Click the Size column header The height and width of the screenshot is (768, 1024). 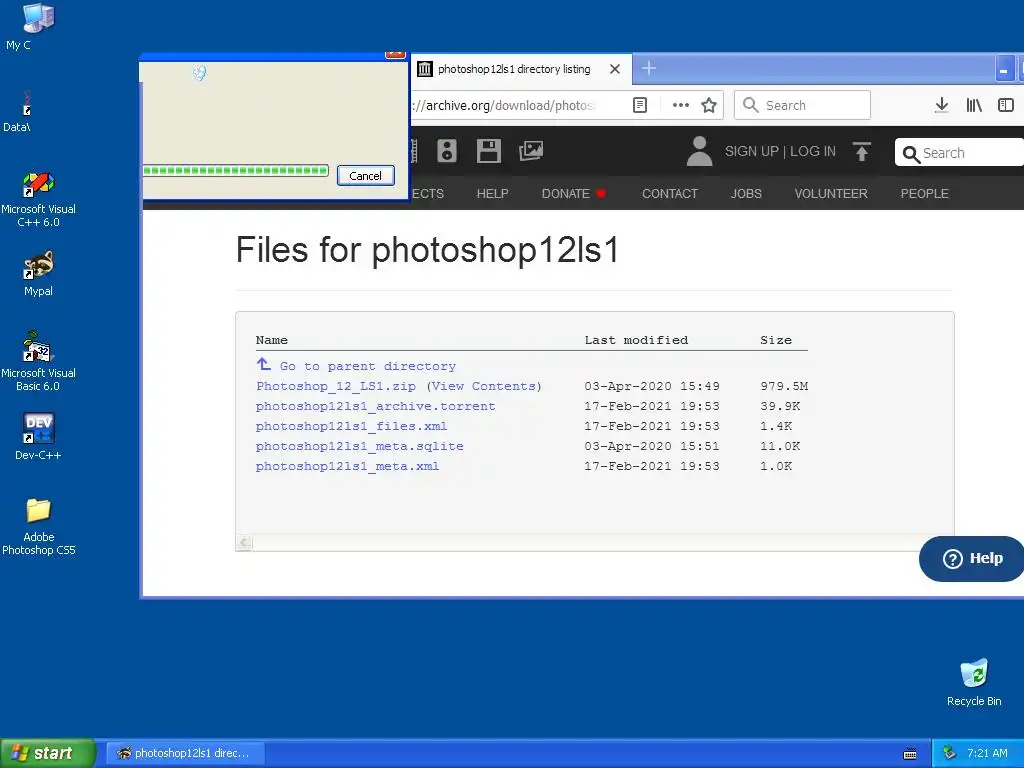776,340
